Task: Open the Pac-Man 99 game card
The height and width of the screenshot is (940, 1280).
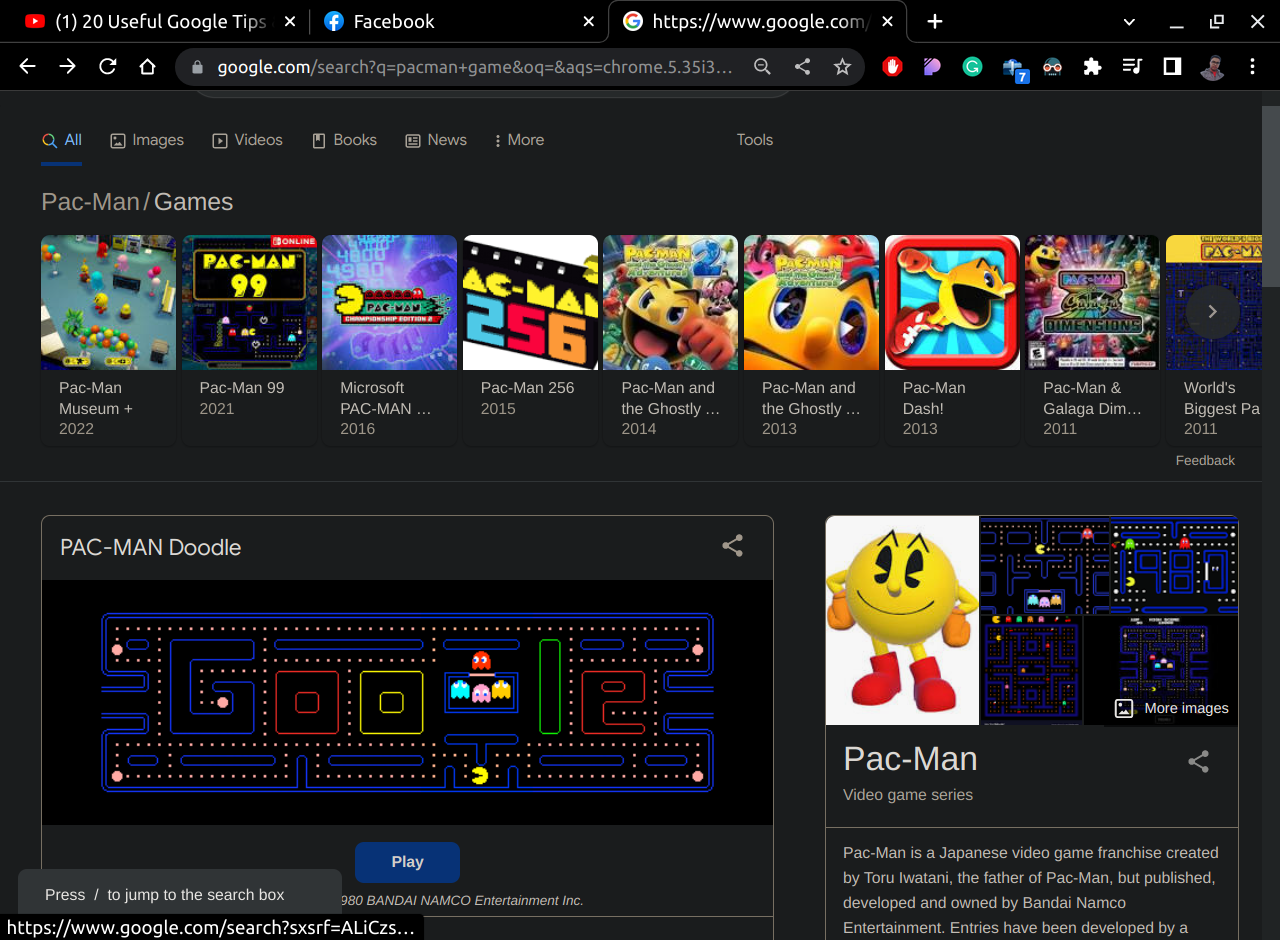Action: pos(249,339)
